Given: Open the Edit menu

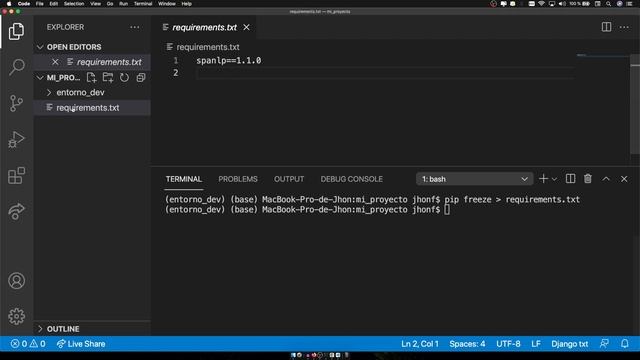Looking at the screenshot, I should tap(53, 4).
